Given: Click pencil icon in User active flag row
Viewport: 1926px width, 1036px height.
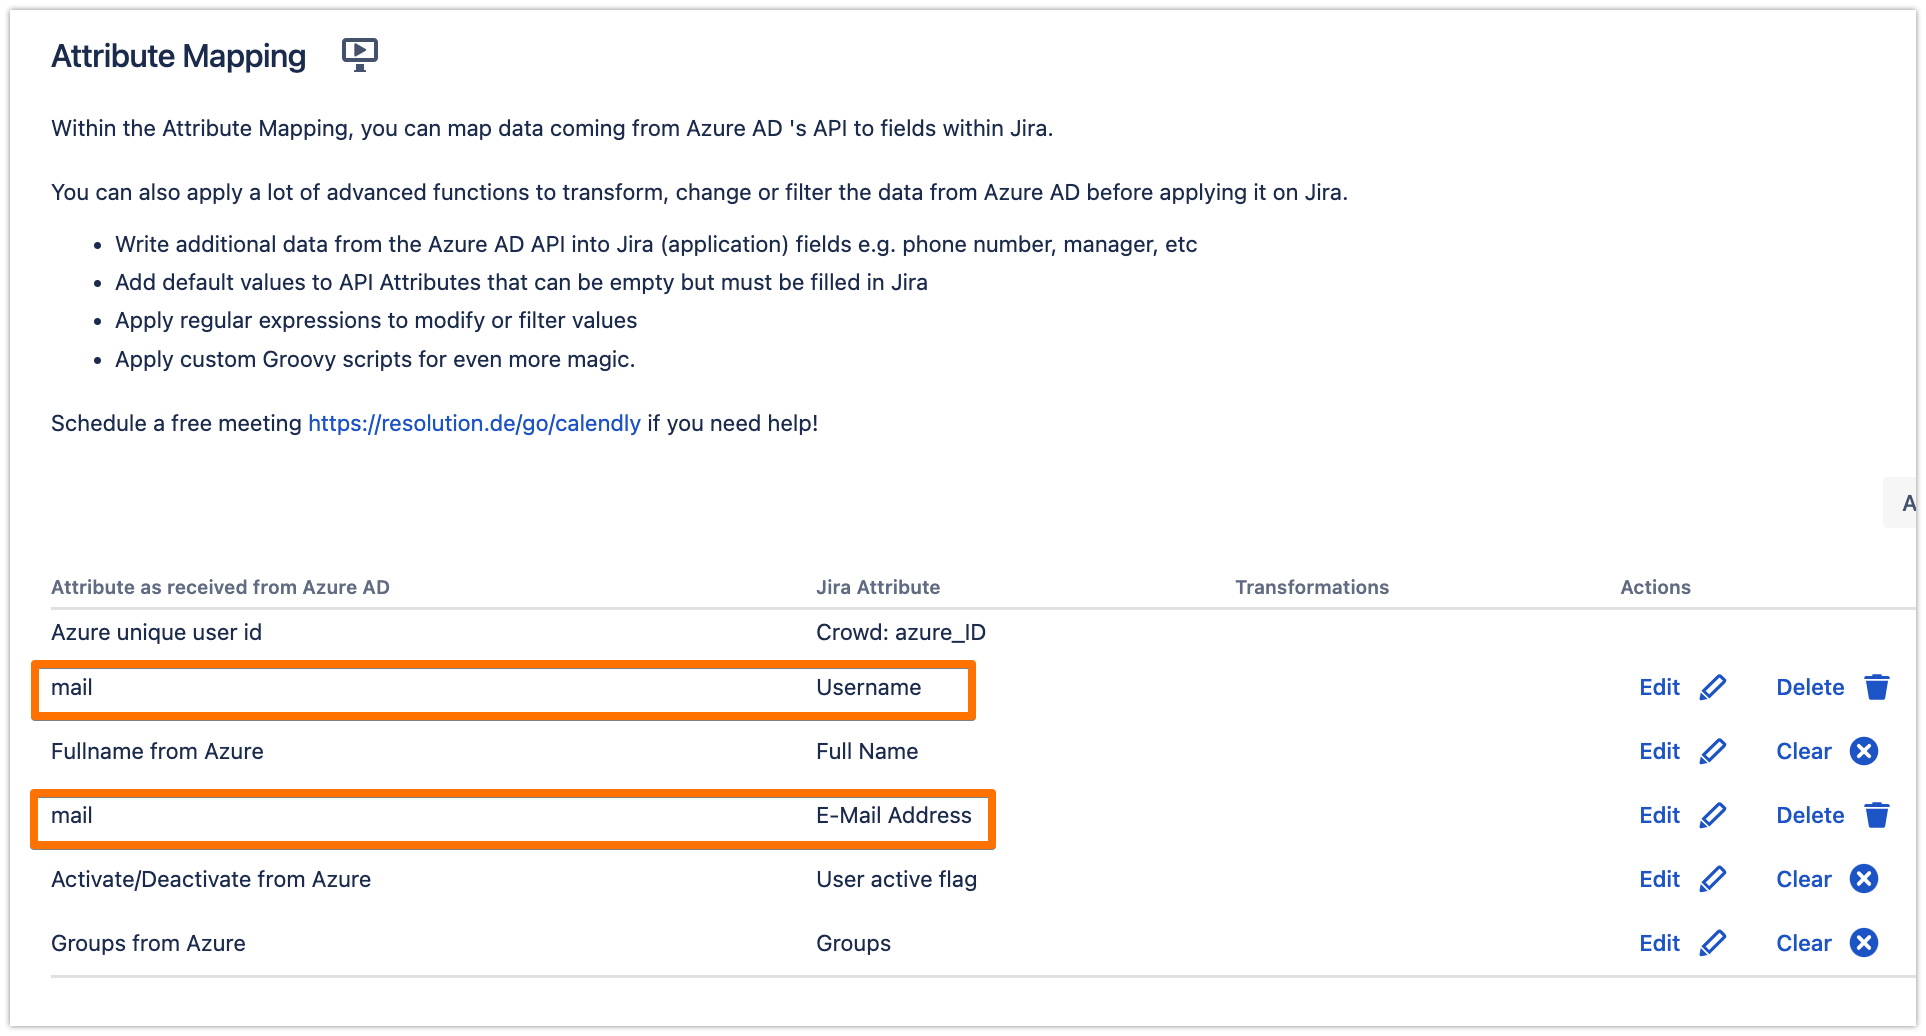Looking at the screenshot, I should (x=1713, y=879).
